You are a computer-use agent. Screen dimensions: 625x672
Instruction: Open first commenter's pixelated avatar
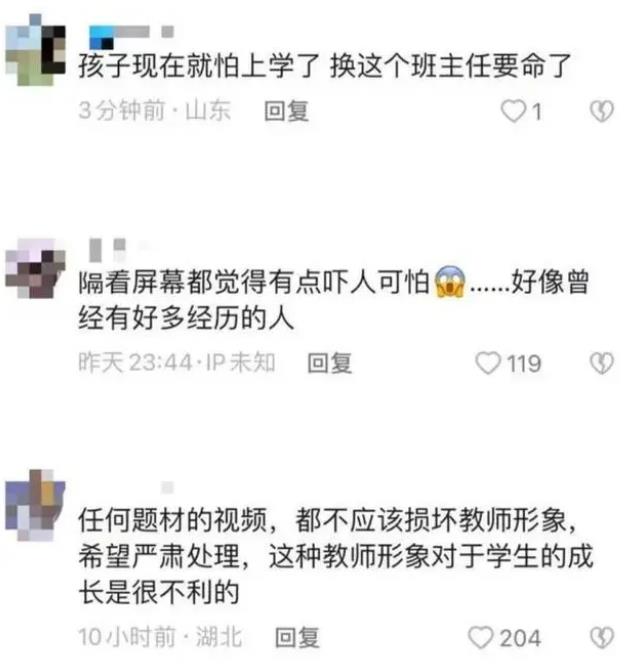35,49
